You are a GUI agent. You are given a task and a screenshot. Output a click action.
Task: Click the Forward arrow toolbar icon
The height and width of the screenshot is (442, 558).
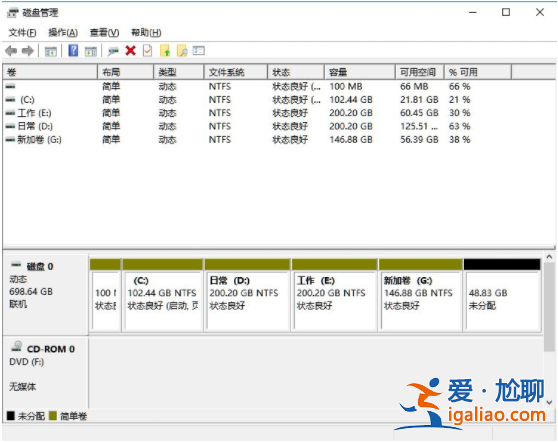point(28,51)
